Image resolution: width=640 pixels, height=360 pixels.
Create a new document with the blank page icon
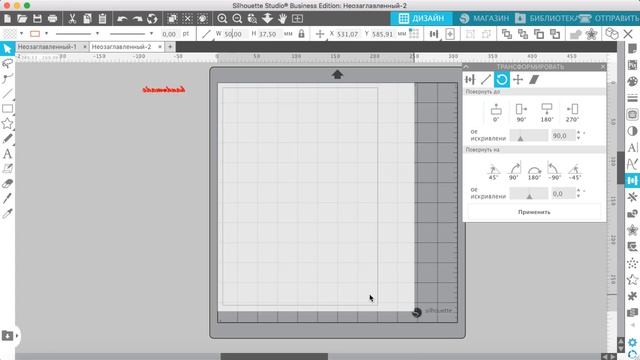coord(7,18)
